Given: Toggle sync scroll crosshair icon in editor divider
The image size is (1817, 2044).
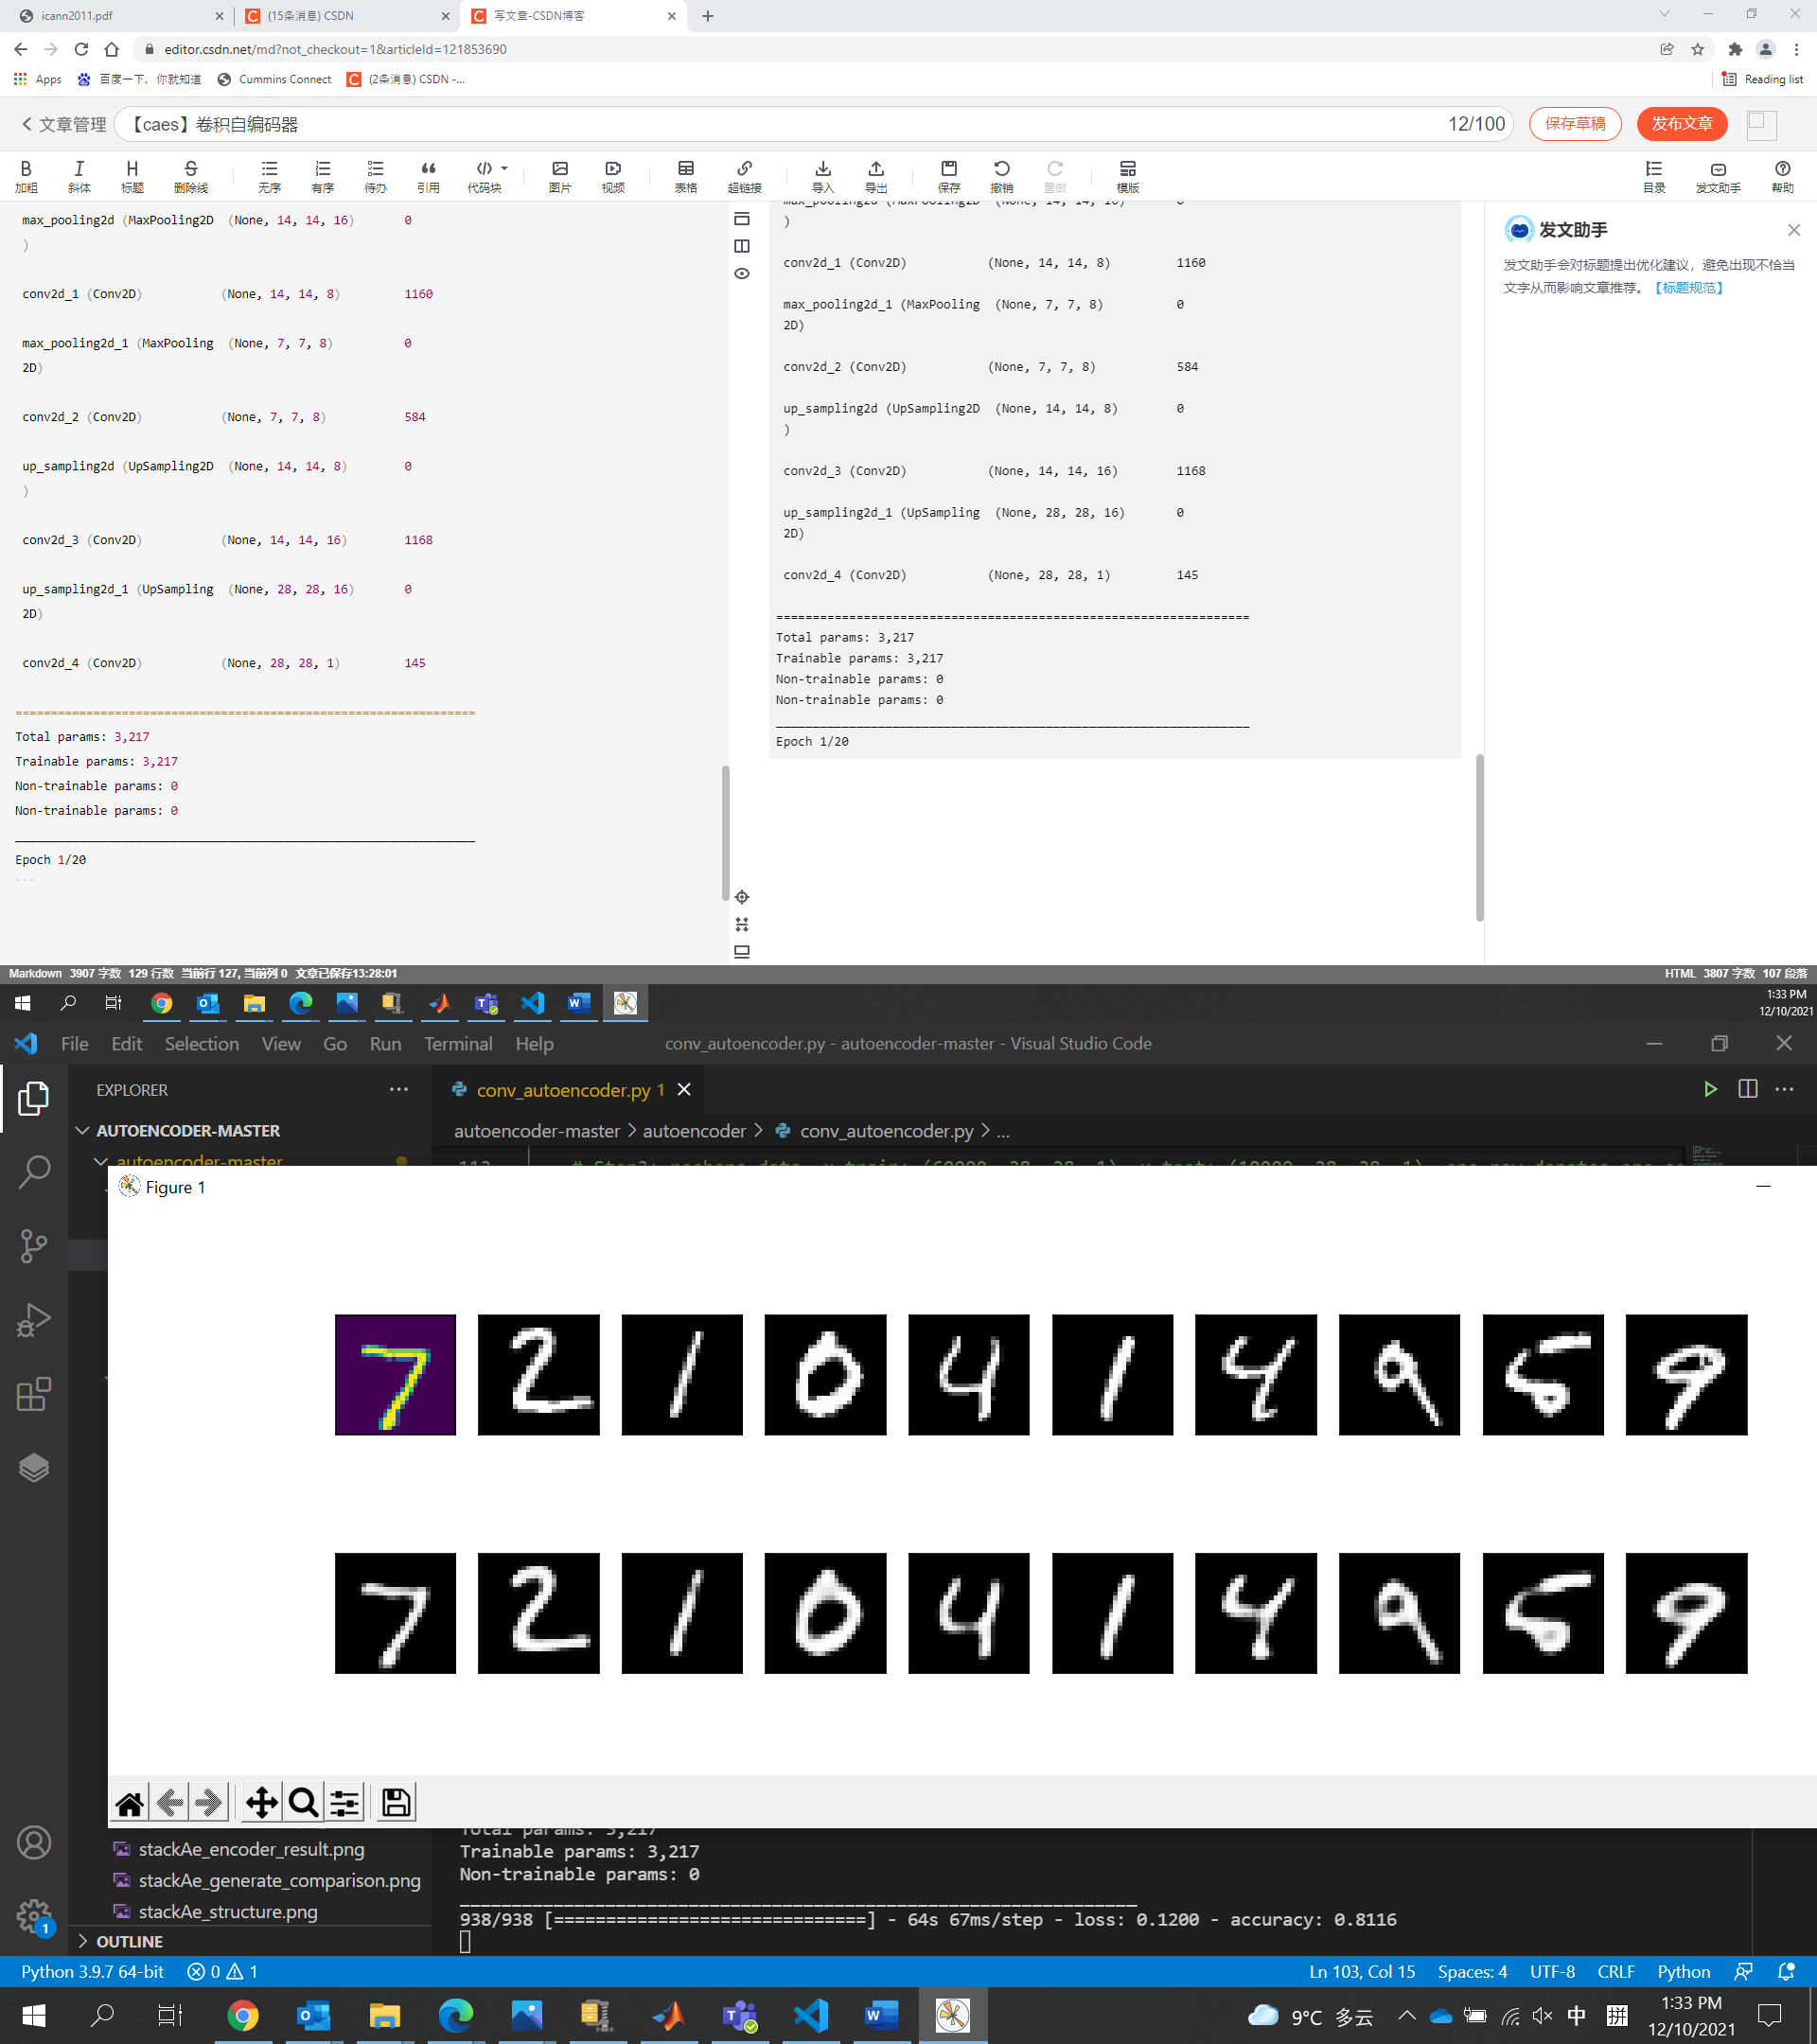Looking at the screenshot, I should coord(742,897).
